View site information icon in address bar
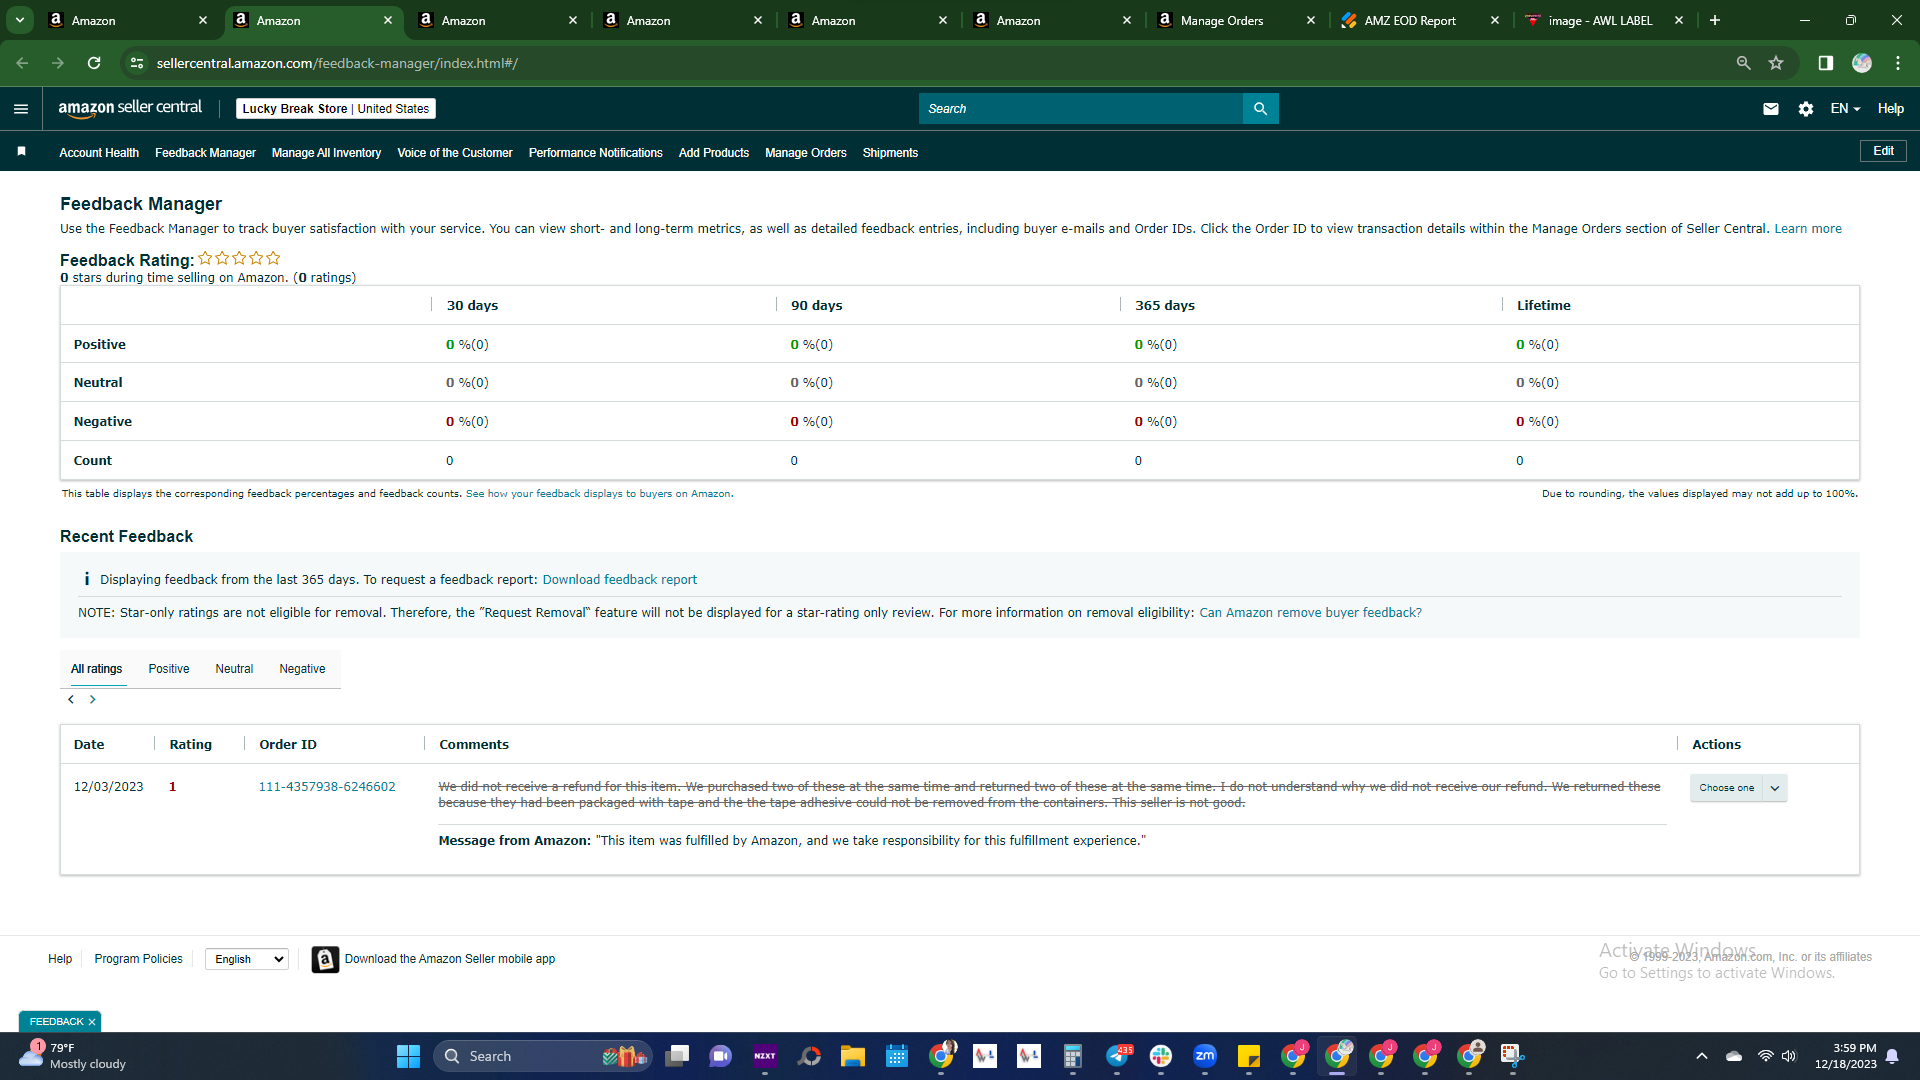Viewport: 1920px width, 1080px height. click(x=137, y=63)
